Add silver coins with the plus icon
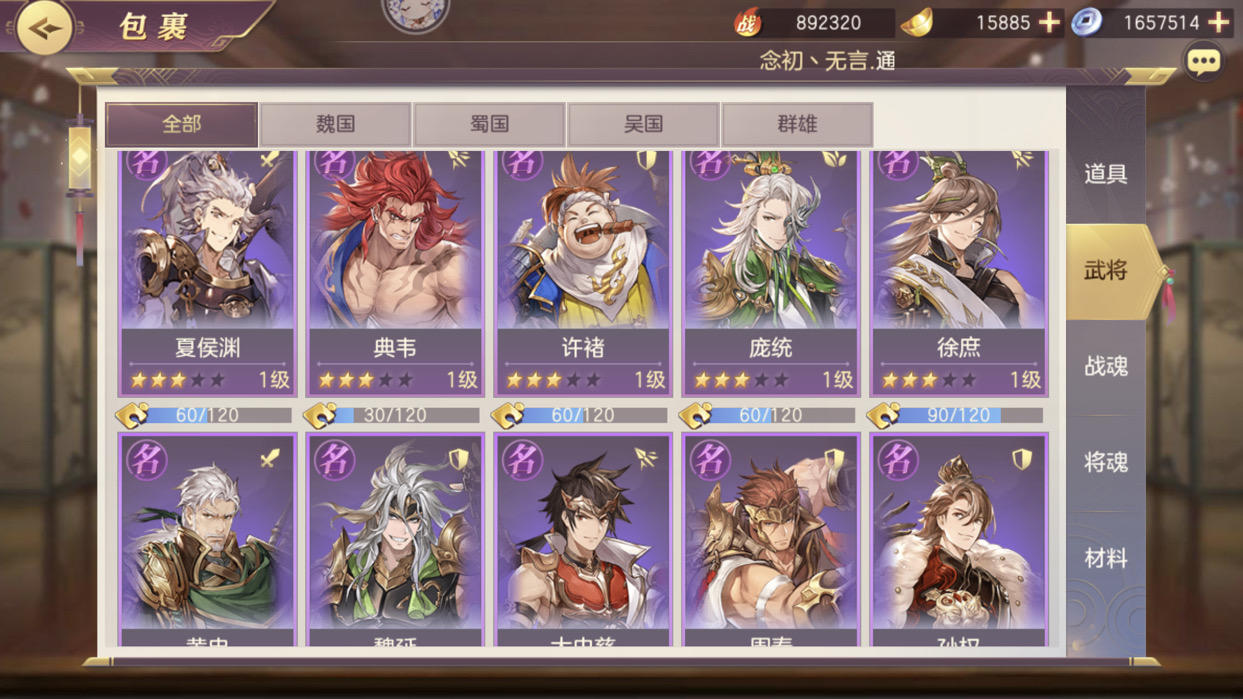Viewport: 1243px width, 699px height. [1219, 22]
